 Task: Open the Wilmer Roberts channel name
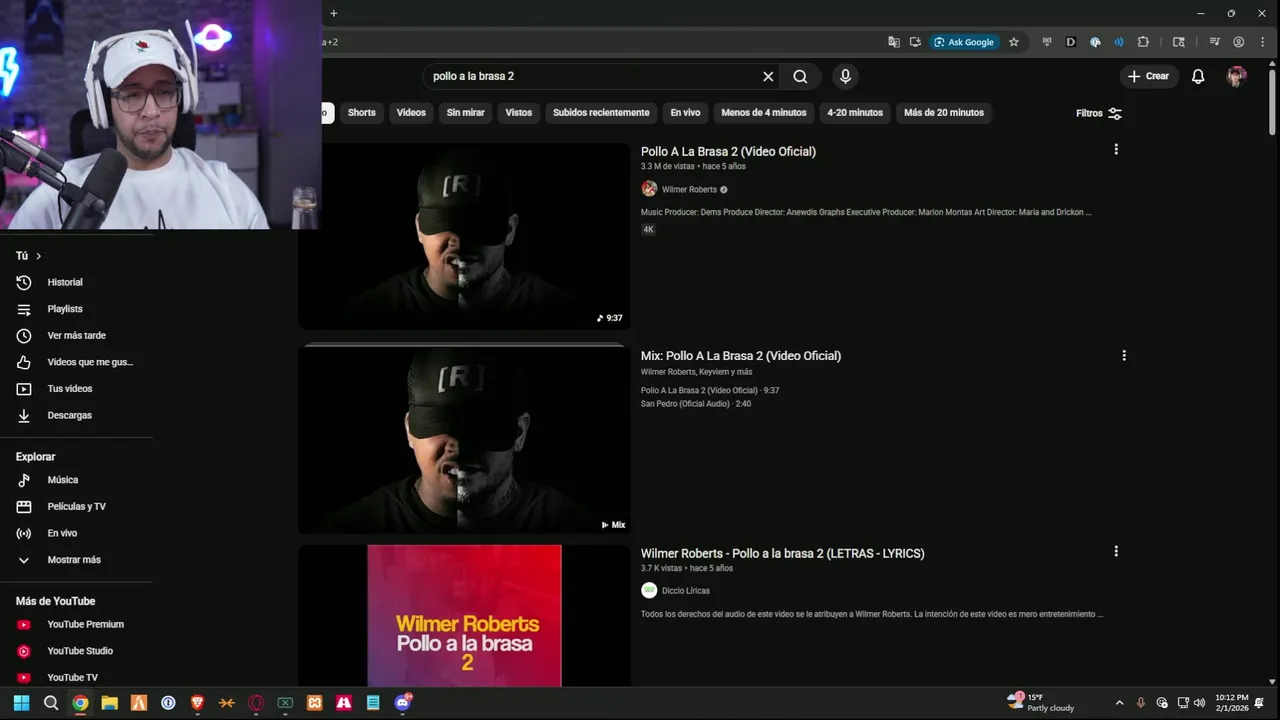pyautogui.click(x=689, y=189)
